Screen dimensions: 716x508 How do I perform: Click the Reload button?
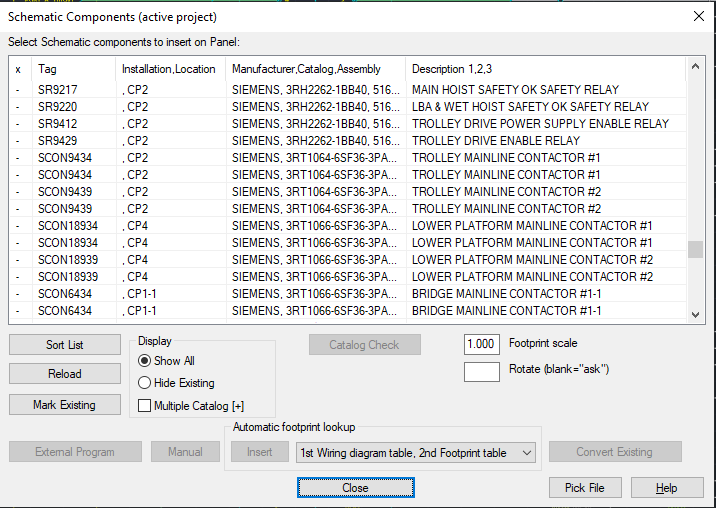click(x=65, y=374)
